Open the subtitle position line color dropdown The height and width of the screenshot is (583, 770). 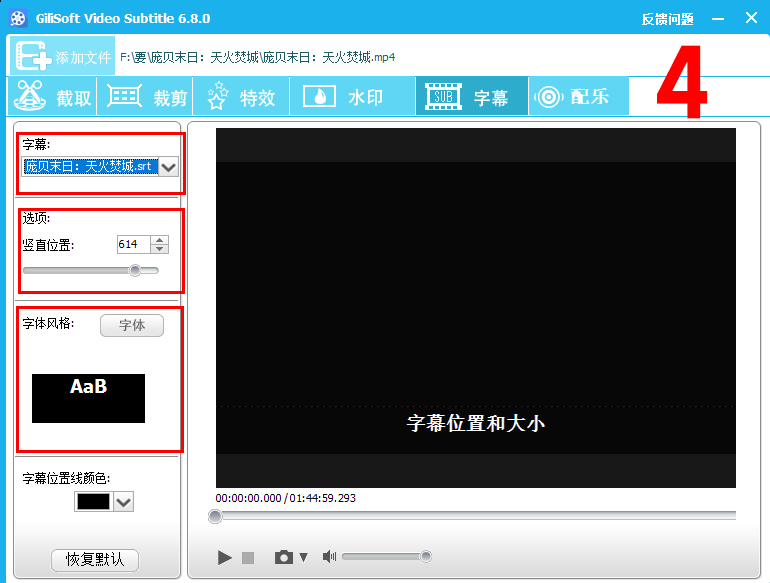(x=124, y=502)
